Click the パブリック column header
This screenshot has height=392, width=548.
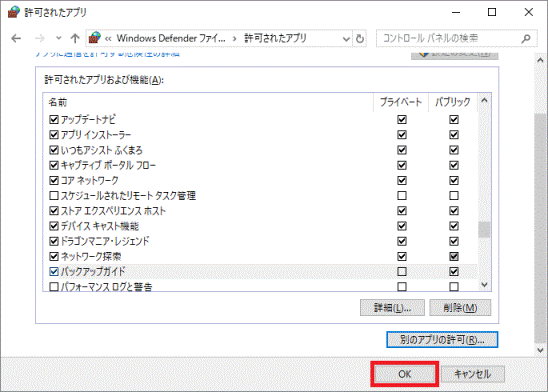(453, 102)
